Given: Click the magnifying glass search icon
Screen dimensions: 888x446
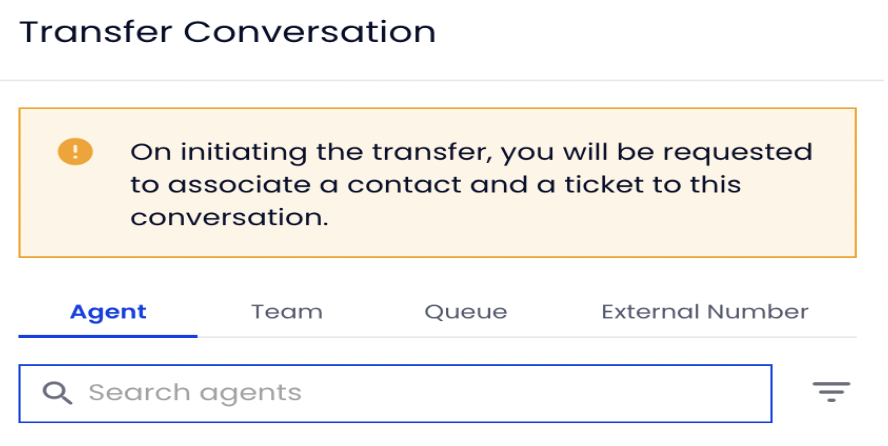Looking at the screenshot, I should 57,393.
